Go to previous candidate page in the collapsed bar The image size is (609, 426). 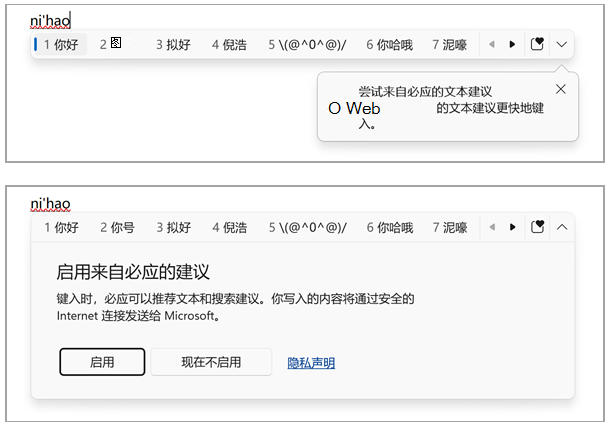point(491,44)
